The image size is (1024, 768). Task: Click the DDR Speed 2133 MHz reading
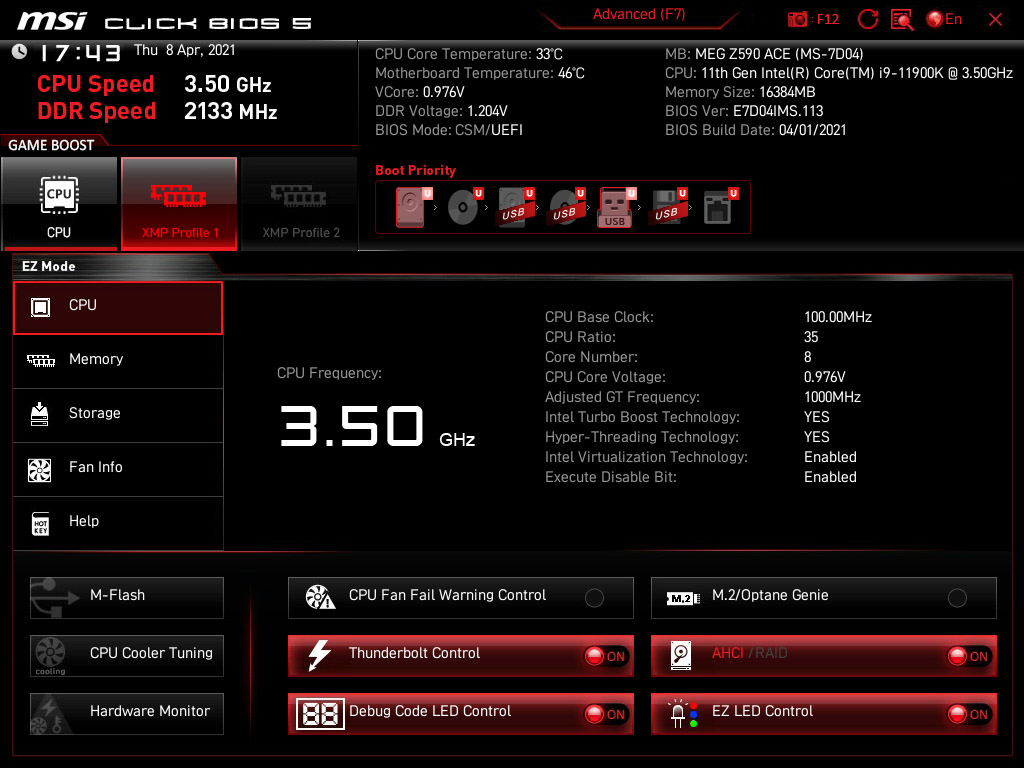(x=157, y=112)
